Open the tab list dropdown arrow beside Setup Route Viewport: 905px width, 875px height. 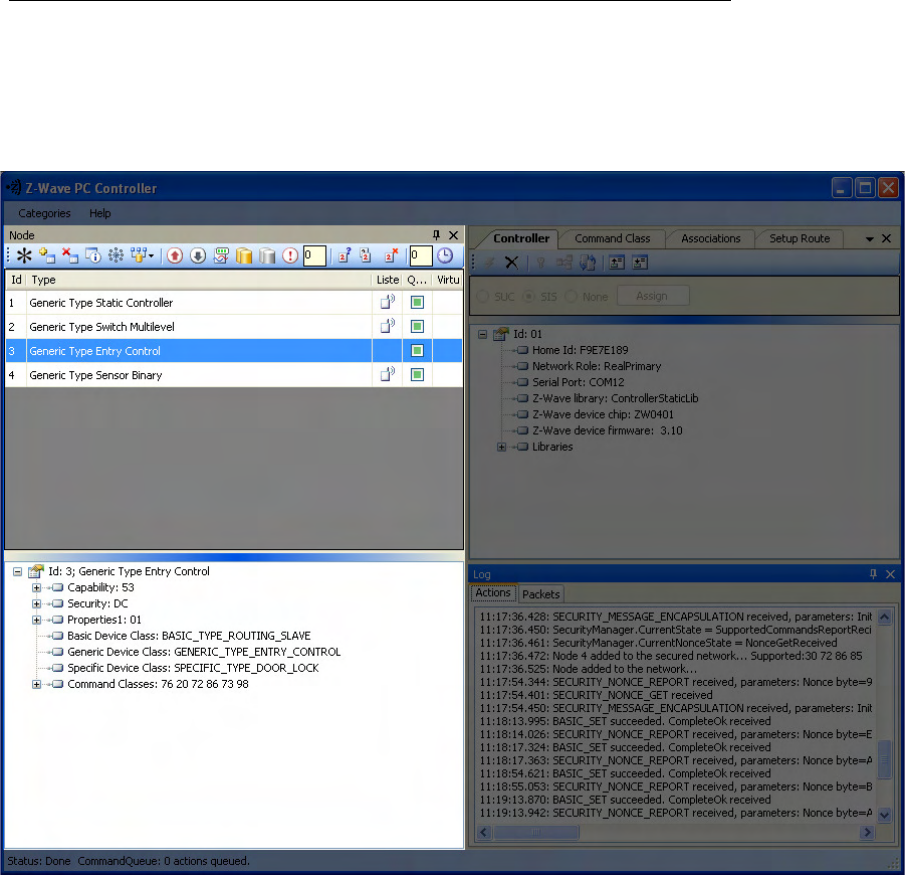[869, 239]
